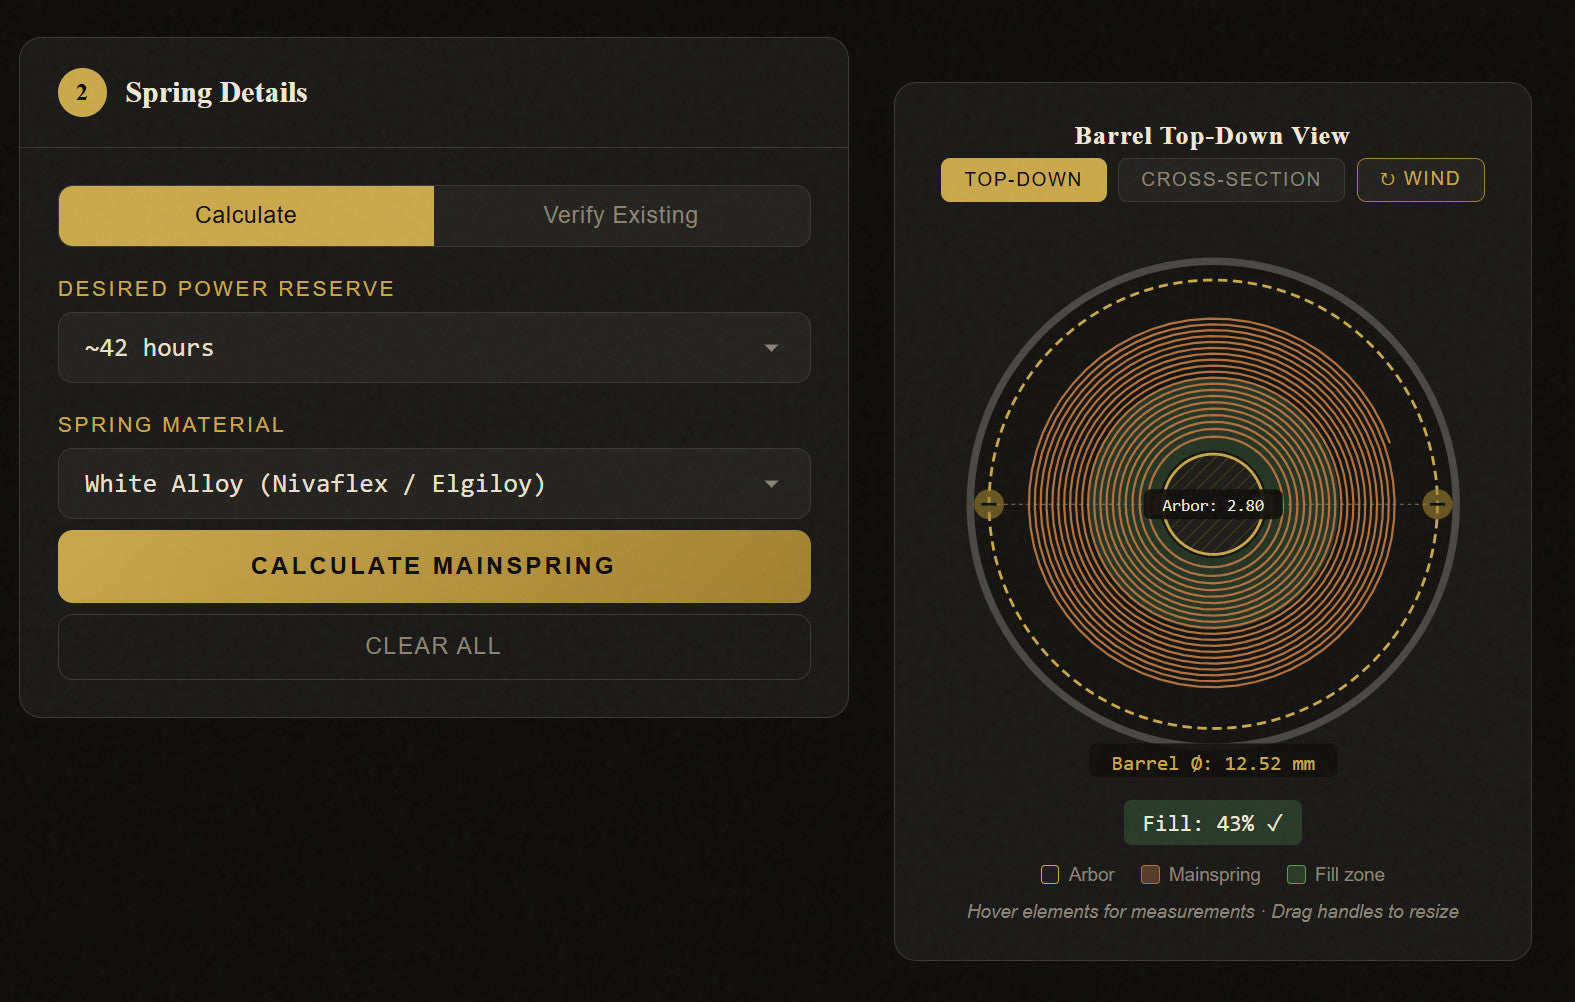This screenshot has width=1575, height=1002.
Task: Click the step 2 number badge
Action: click(x=82, y=93)
